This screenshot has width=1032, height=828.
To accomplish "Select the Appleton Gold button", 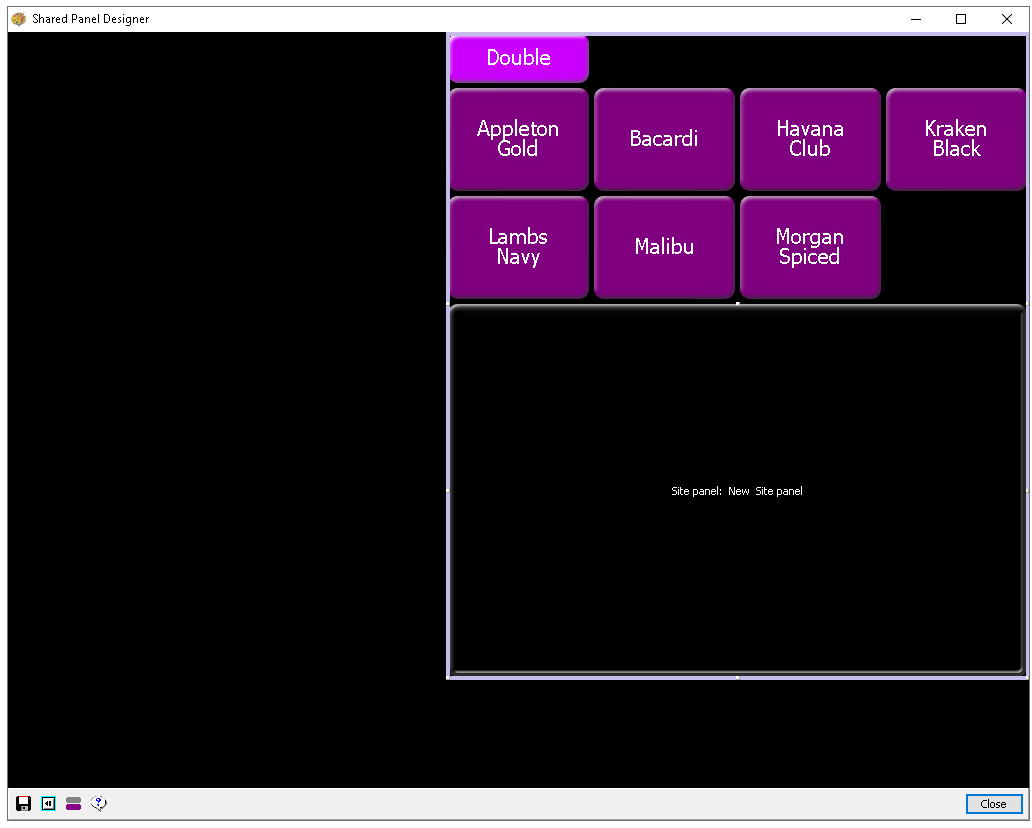I will click(518, 139).
